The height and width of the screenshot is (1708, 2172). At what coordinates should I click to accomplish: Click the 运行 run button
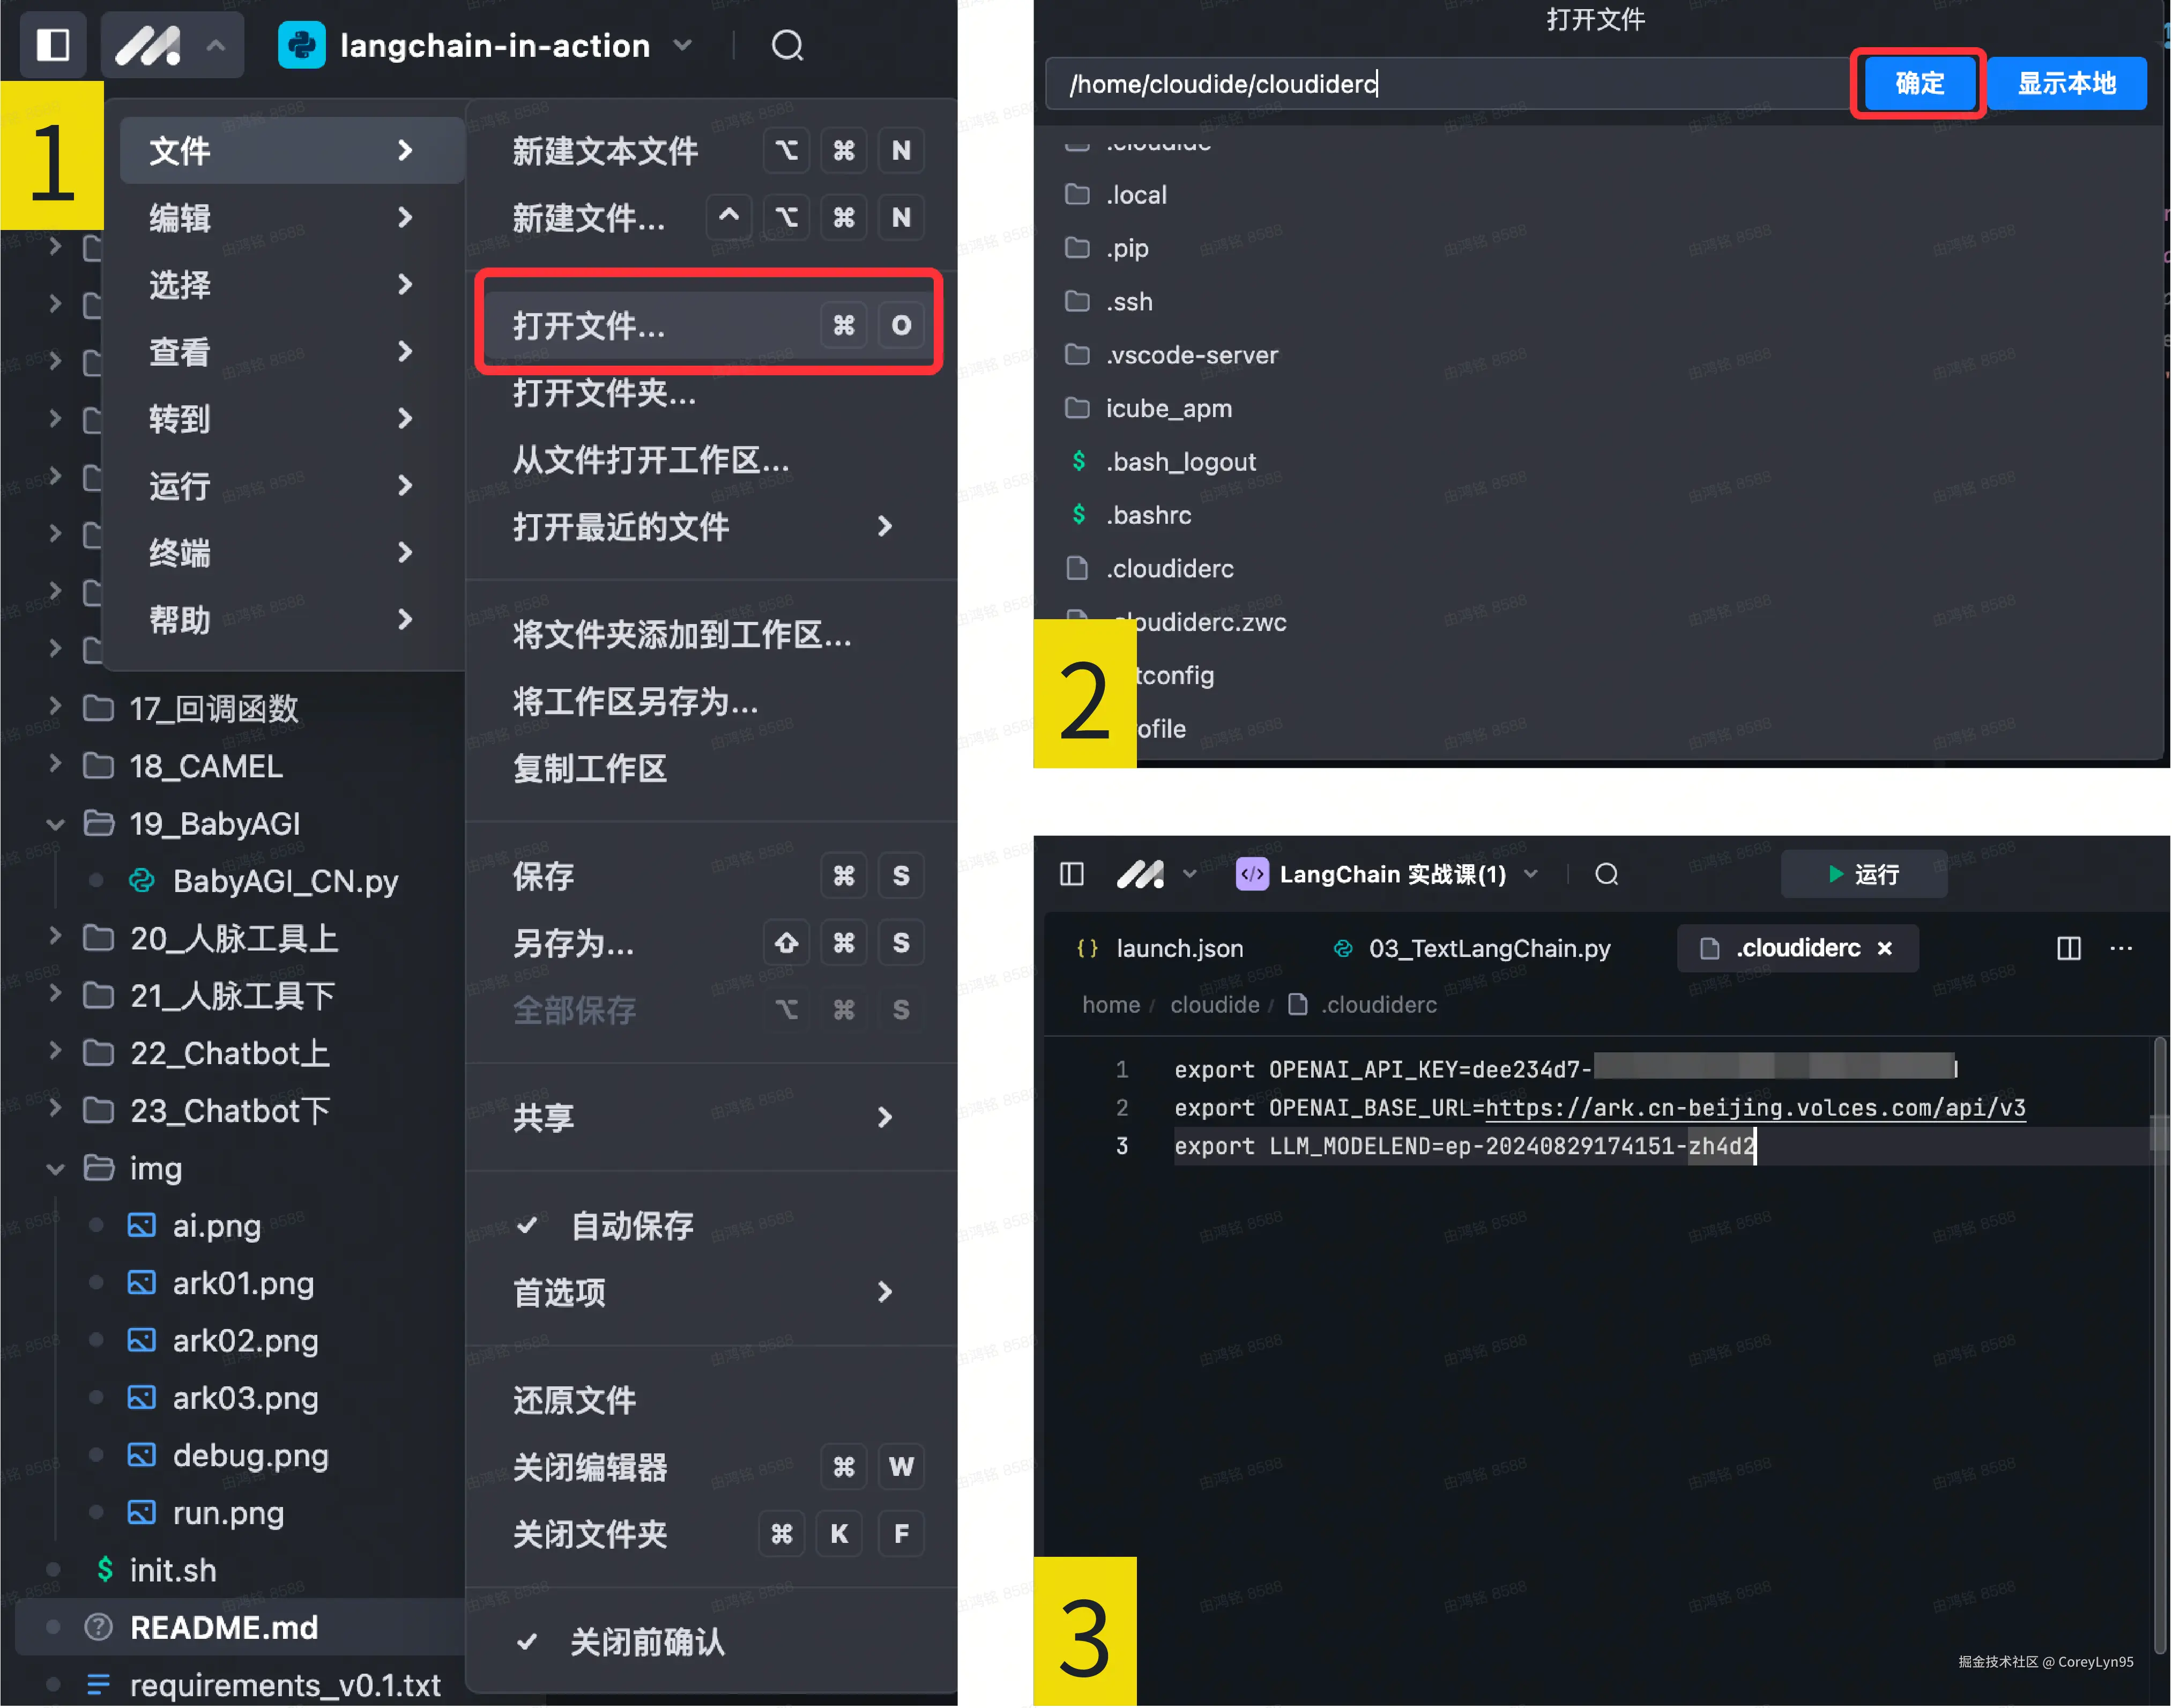click(1863, 874)
